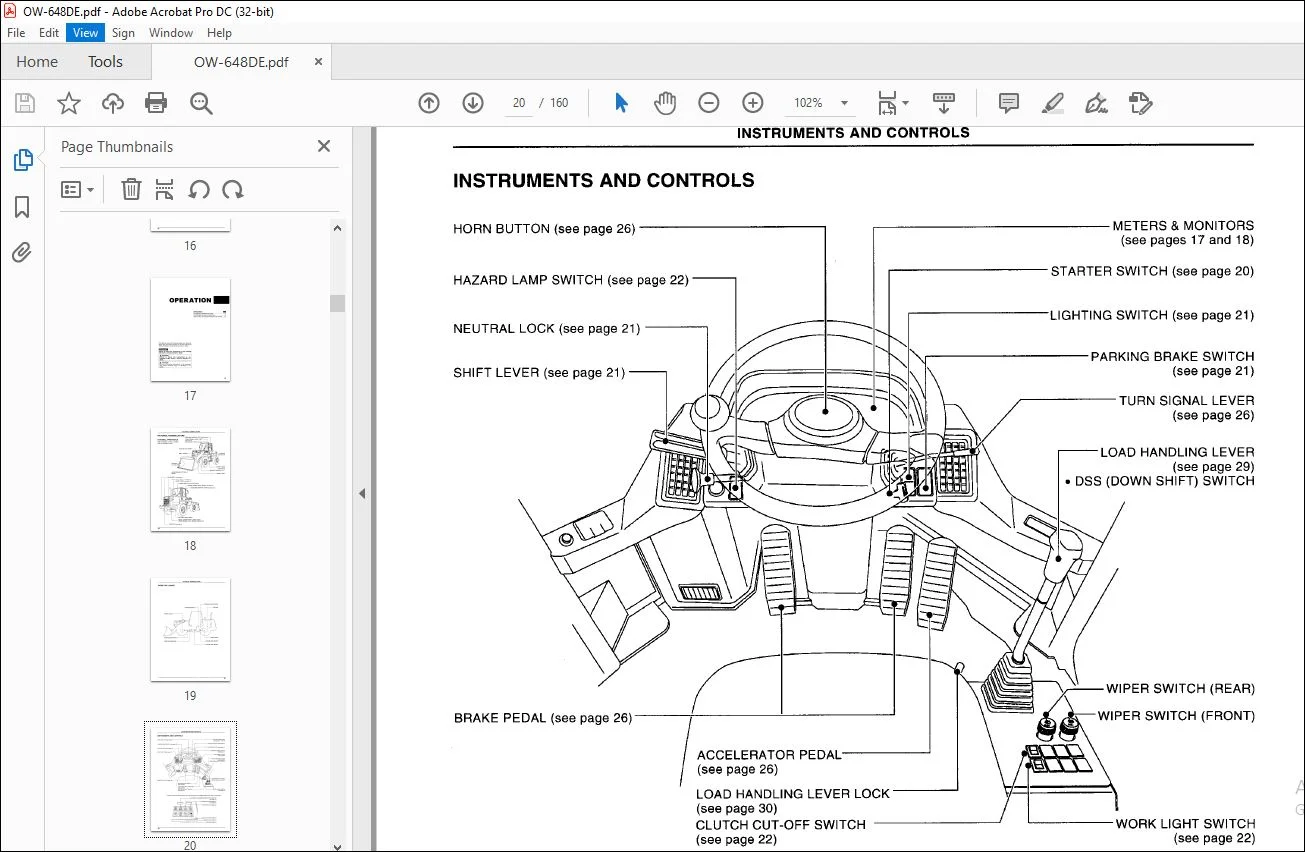Screen dimensions: 1305x852
Task: Switch to the Tools tab
Action: coord(105,62)
